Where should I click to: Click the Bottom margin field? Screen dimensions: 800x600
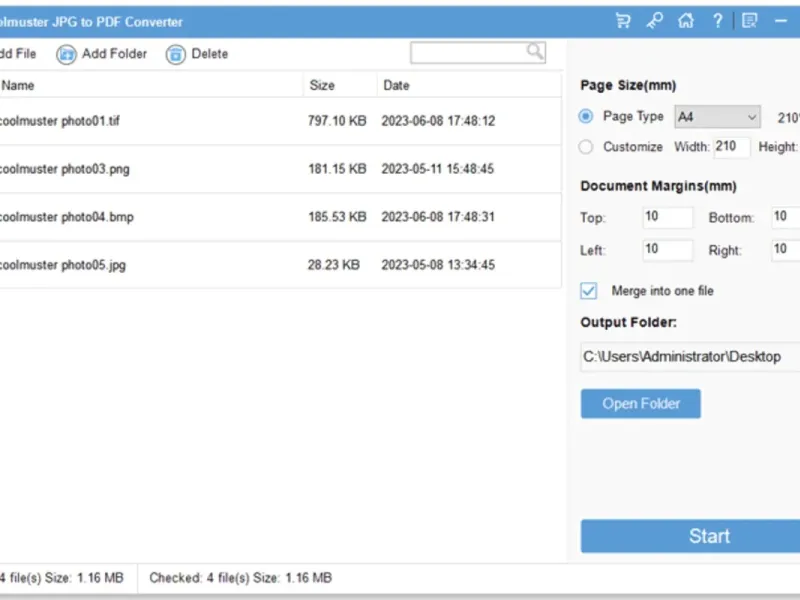click(786, 217)
